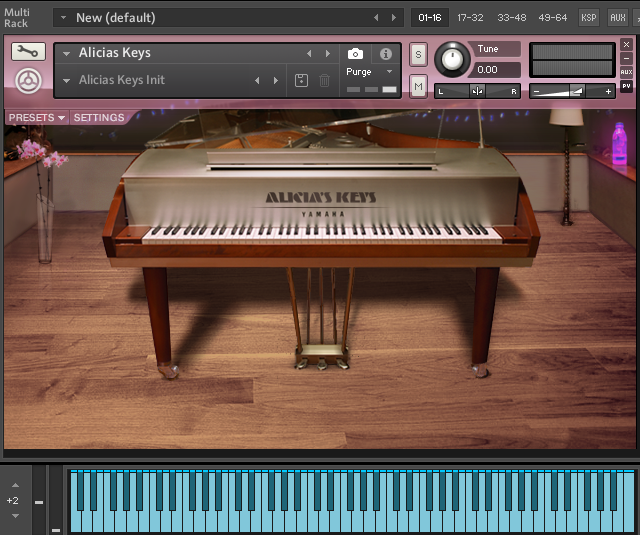Click the Tune knob
The image size is (640, 535).
(452, 60)
